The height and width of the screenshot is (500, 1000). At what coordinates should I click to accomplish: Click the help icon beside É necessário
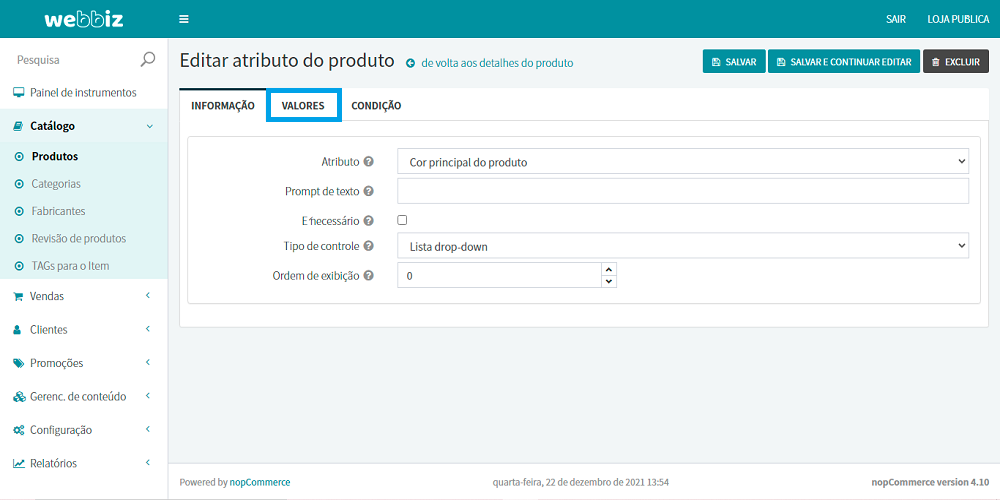[x=369, y=221]
